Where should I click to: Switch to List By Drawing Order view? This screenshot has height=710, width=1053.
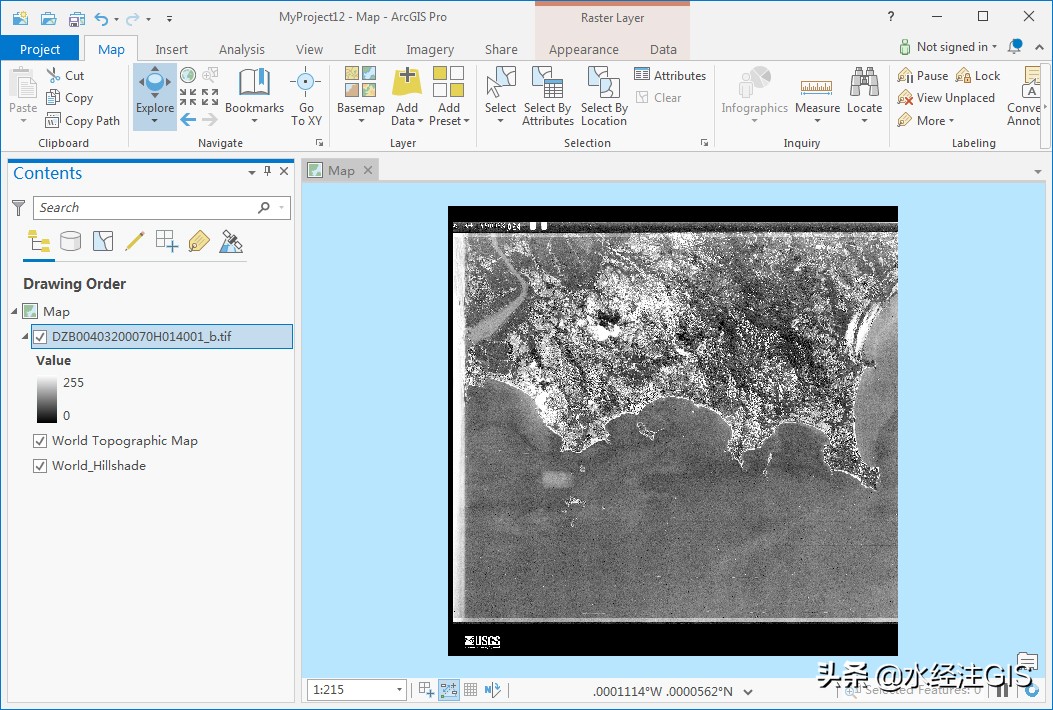click(x=38, y=240)
